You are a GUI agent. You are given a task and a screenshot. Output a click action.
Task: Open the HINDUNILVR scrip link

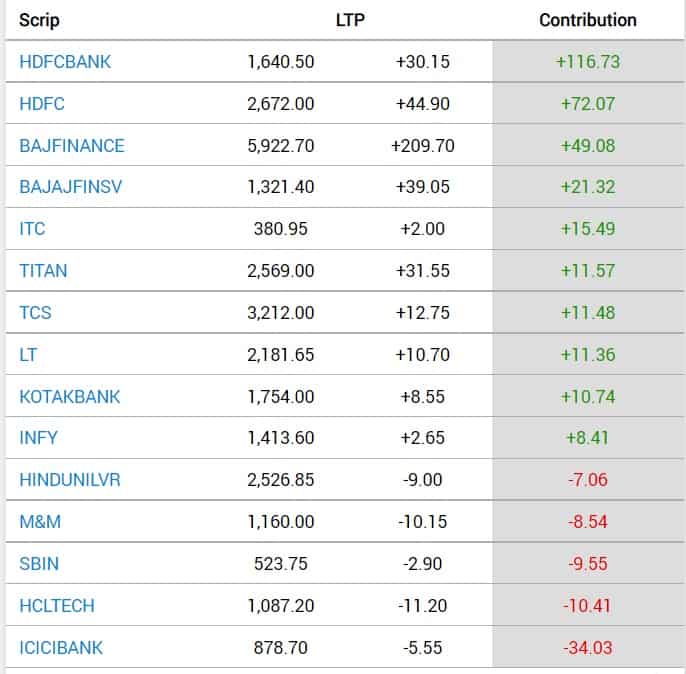70,480
